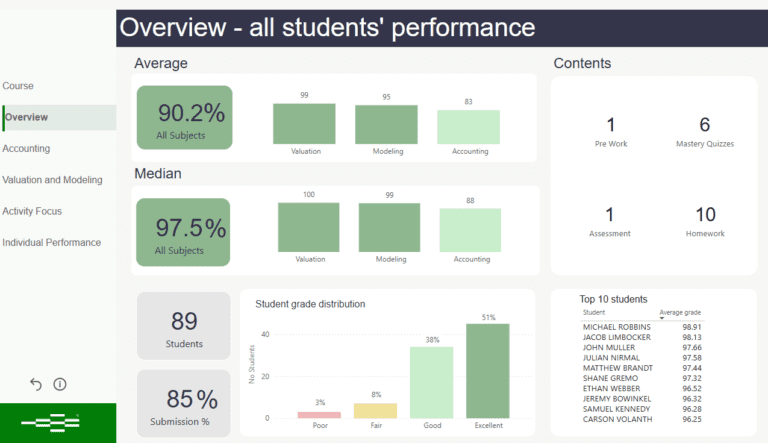Click the 89 Students card
The width and height of the screenshot is (768, 443).
184,327
